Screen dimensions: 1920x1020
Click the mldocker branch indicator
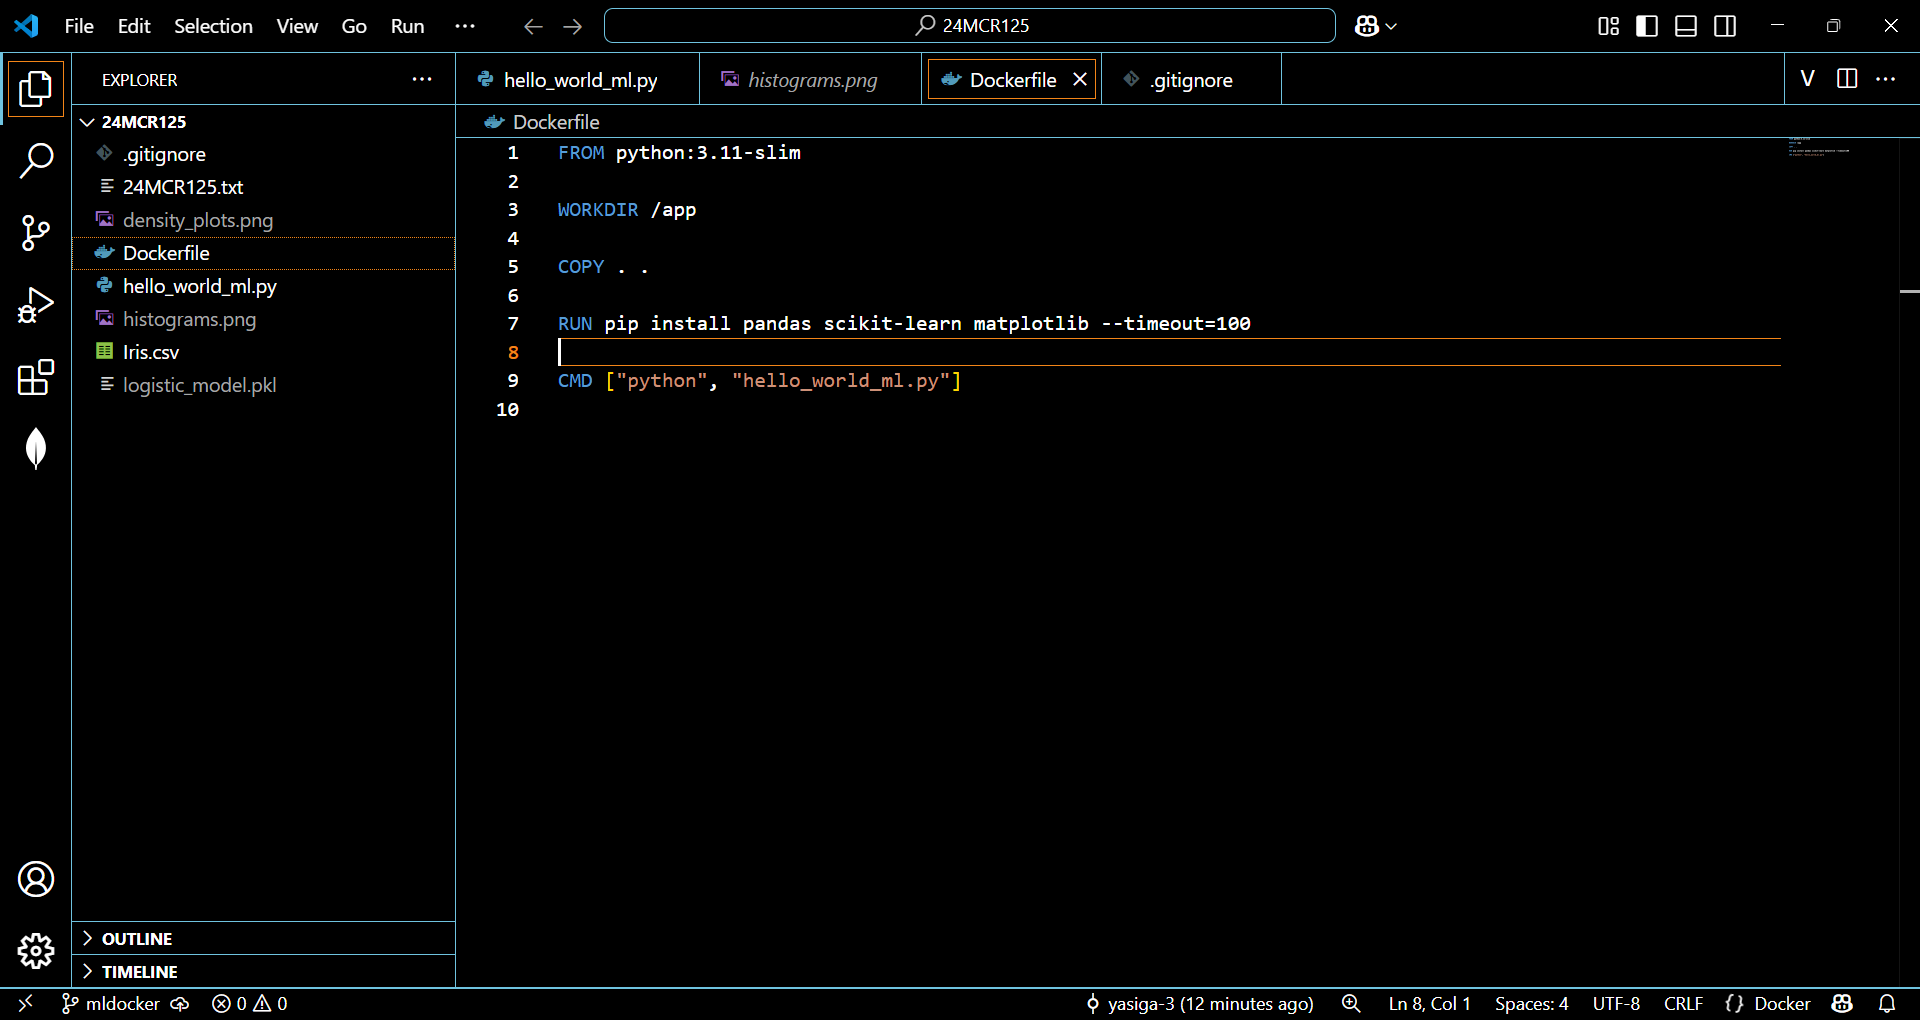(x=110, y=1003)
